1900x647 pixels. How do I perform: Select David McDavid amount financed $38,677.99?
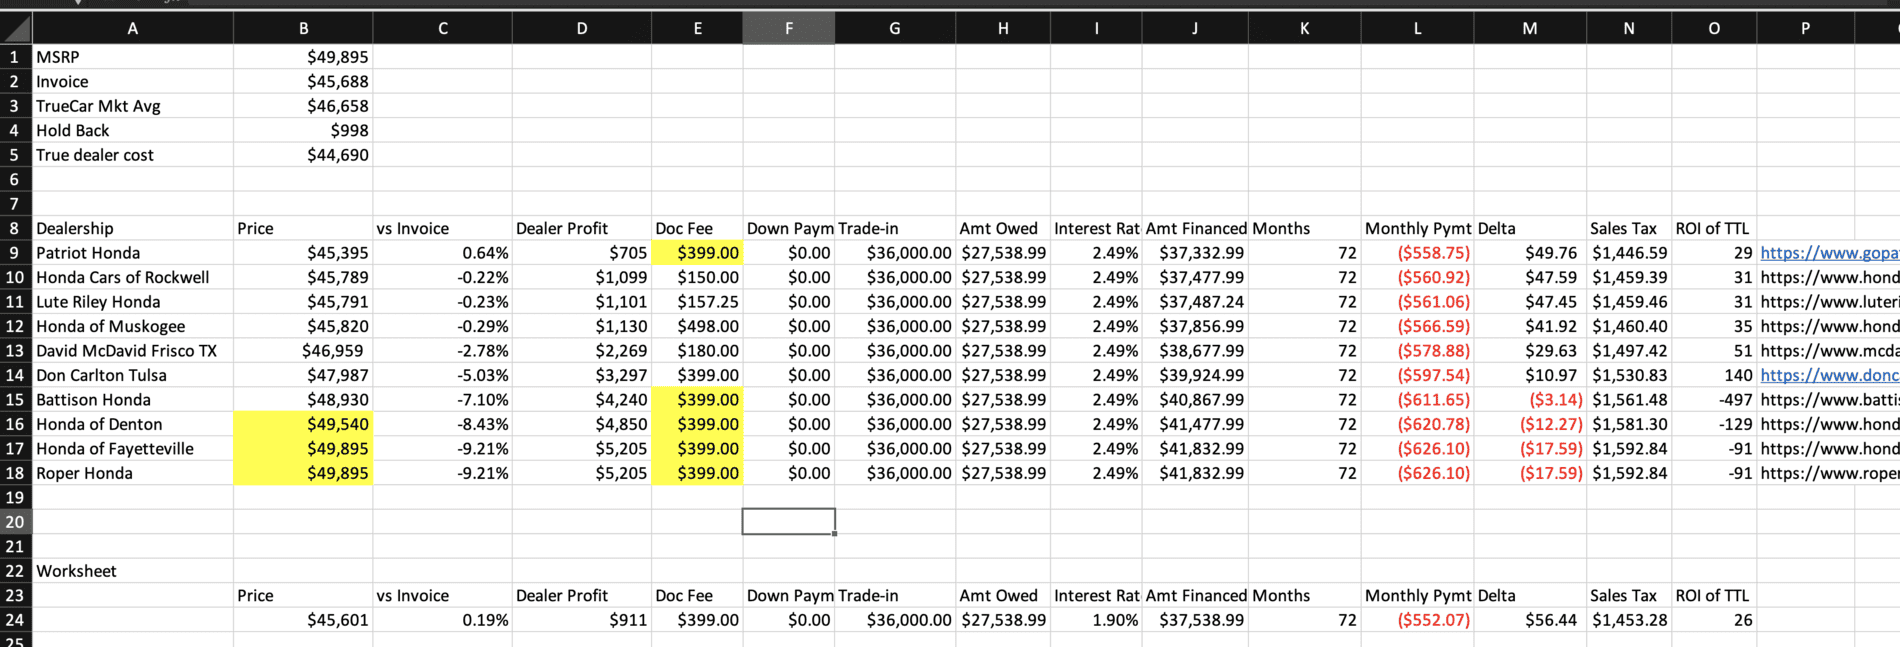pyautogui.click(x=1195, y=351)
